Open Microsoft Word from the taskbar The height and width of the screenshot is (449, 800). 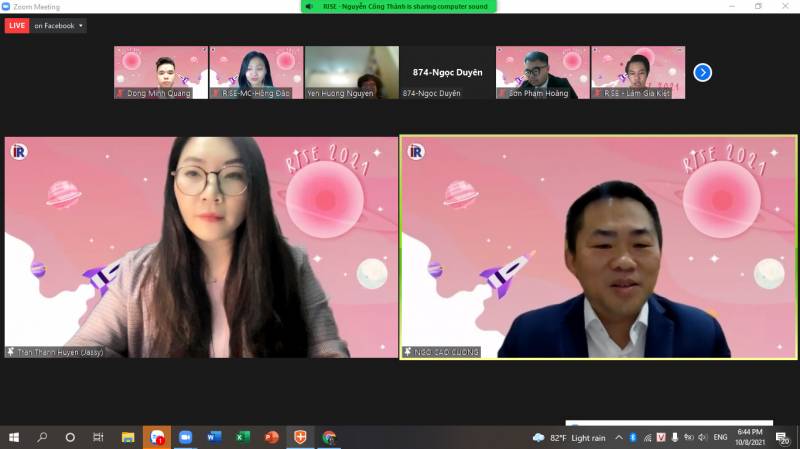click(214, 437)
